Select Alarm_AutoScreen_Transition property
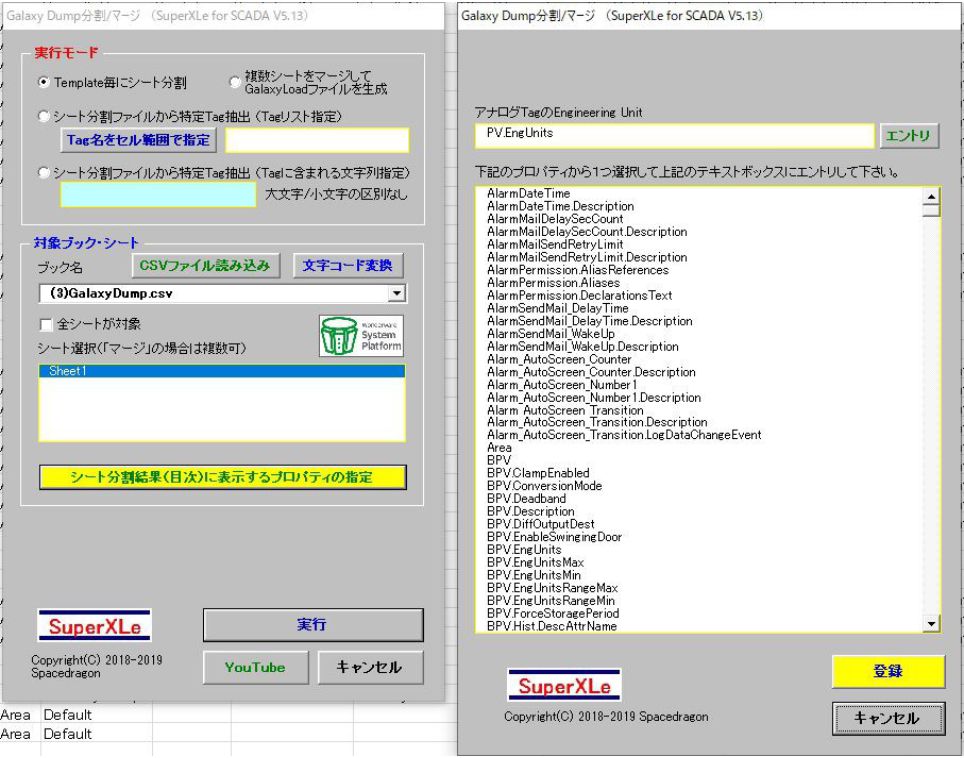This screenshot has height=758, width=964. tap(565, 410)
